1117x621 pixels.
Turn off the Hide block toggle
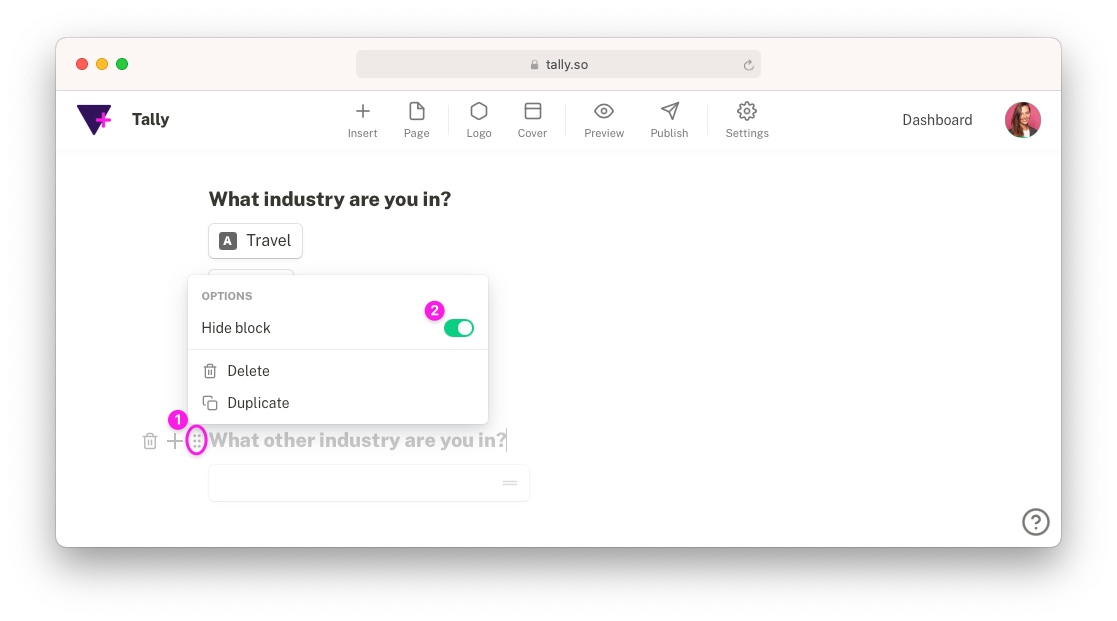click(459, 328)
